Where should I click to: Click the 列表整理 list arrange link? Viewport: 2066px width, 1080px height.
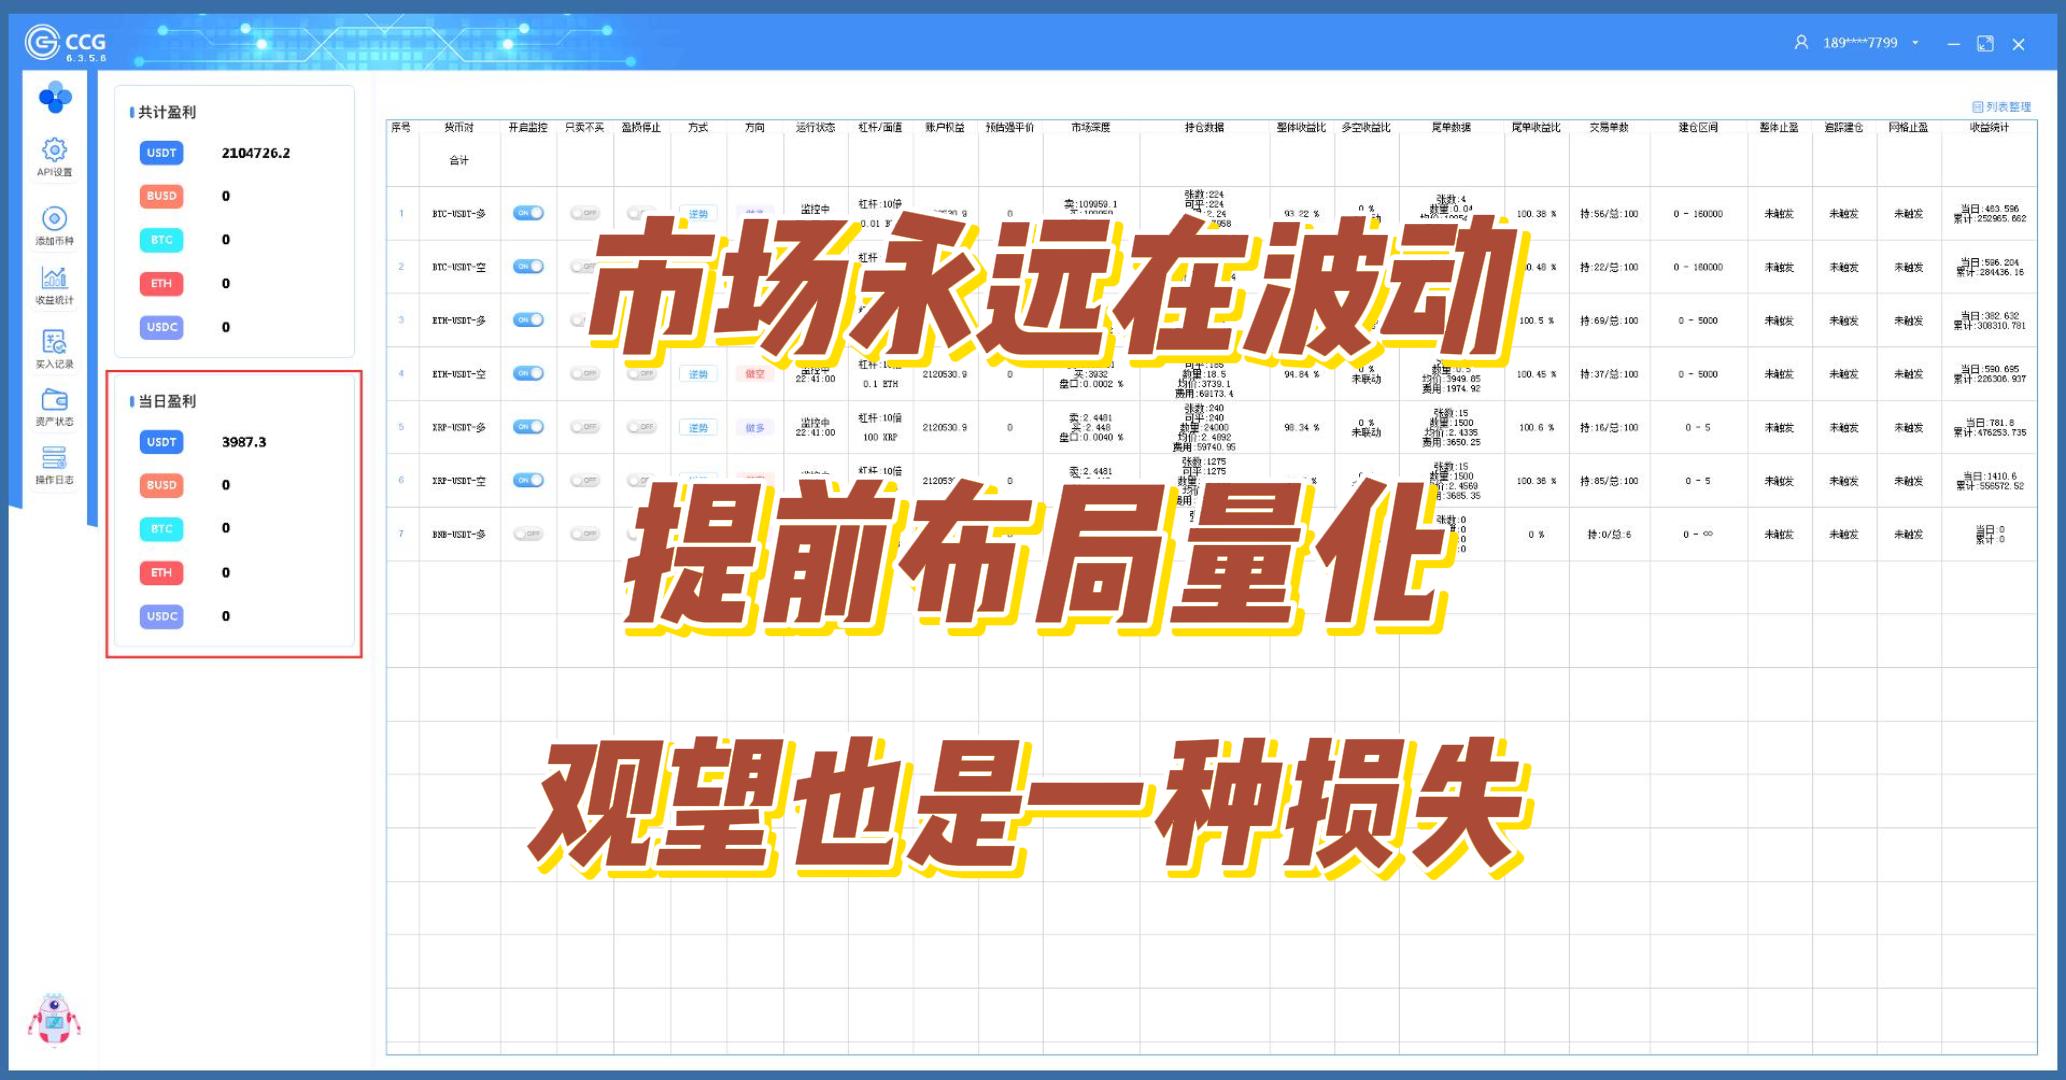2001,107
